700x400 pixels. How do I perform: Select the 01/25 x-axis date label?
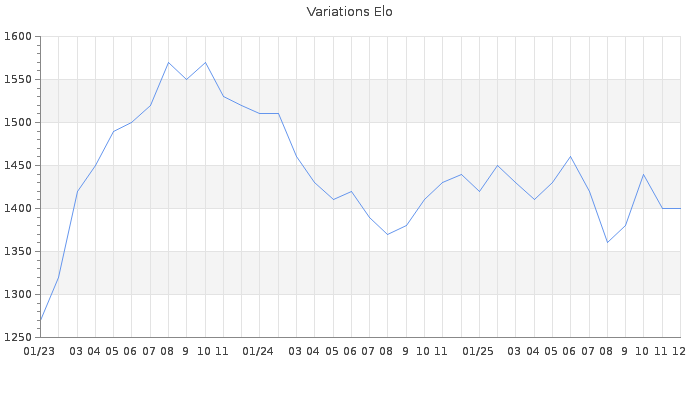click(479, 351)
